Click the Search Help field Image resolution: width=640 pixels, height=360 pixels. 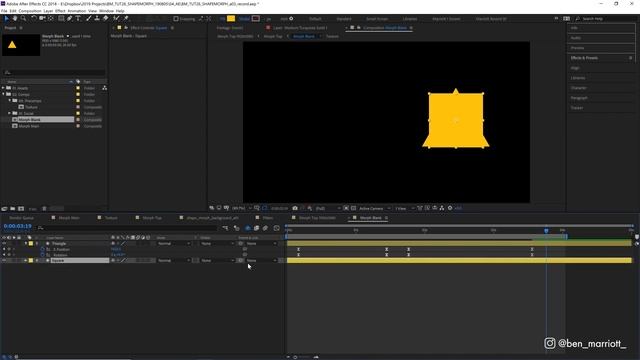604,19
